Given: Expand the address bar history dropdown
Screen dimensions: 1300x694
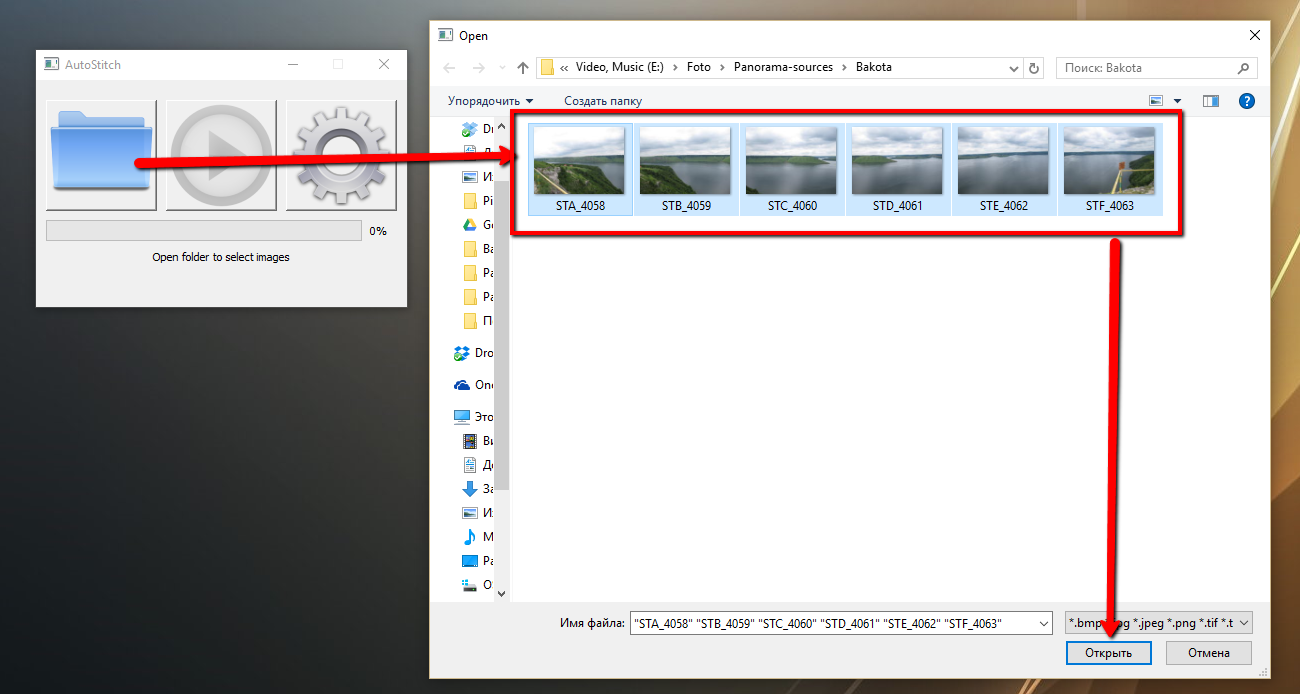Looking at the screenshot, I should (1014, 68).
